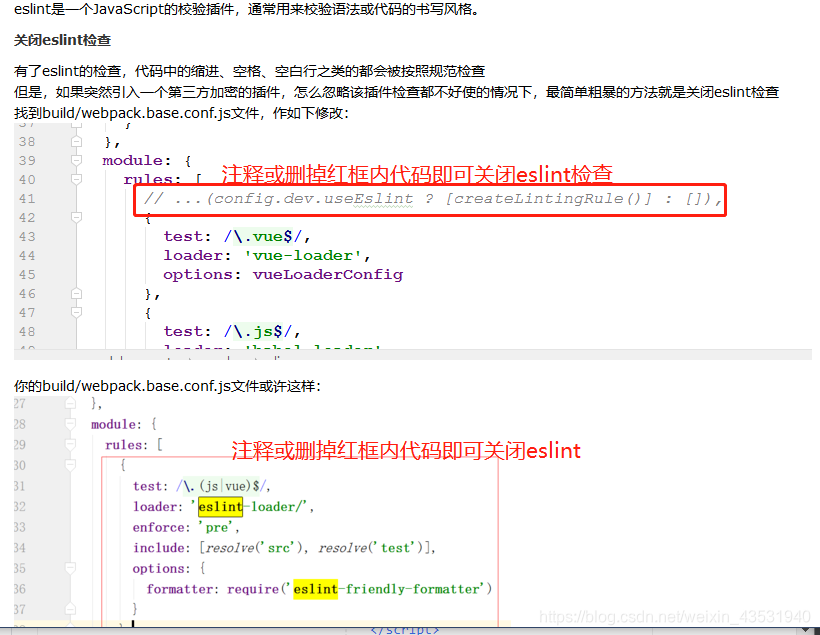Click the paragraph starting '有了eslint的检查'
The width and height of the screenshot is (820, 635).
click(x=249, y=71)
